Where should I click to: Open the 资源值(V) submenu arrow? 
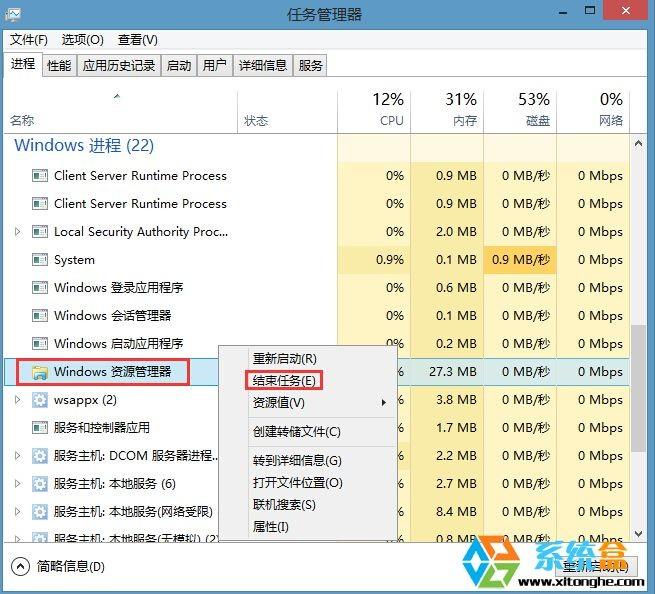[x=383, y=403]
